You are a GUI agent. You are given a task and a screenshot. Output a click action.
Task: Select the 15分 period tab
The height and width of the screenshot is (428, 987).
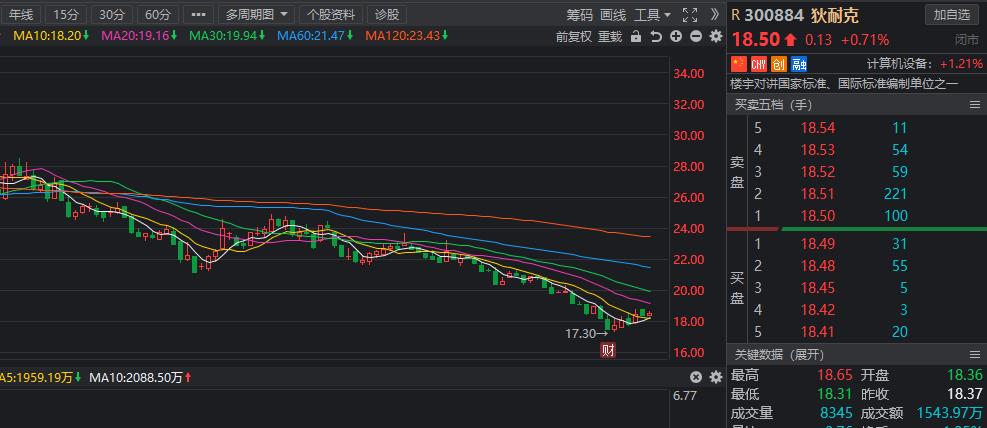(66, 14)
